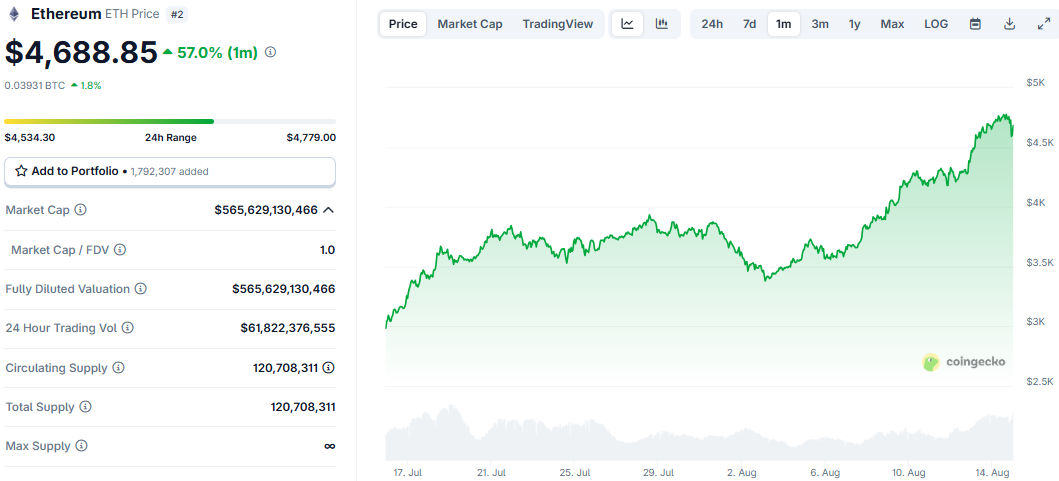Click the Max Supply infinity value
The height and width of the screenshot is (481, 1059).
click(330, 447)
